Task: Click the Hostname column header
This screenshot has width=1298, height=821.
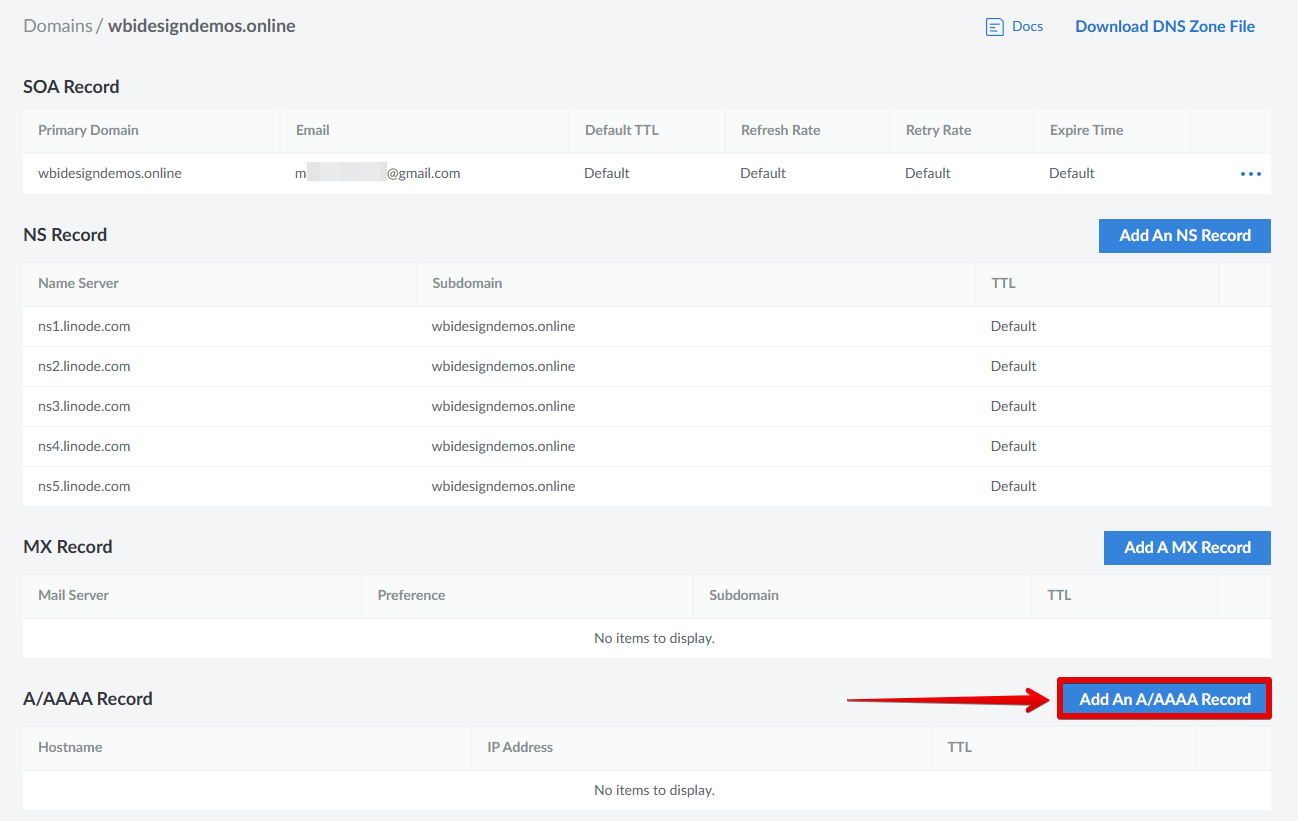Action: pos(70,747)
